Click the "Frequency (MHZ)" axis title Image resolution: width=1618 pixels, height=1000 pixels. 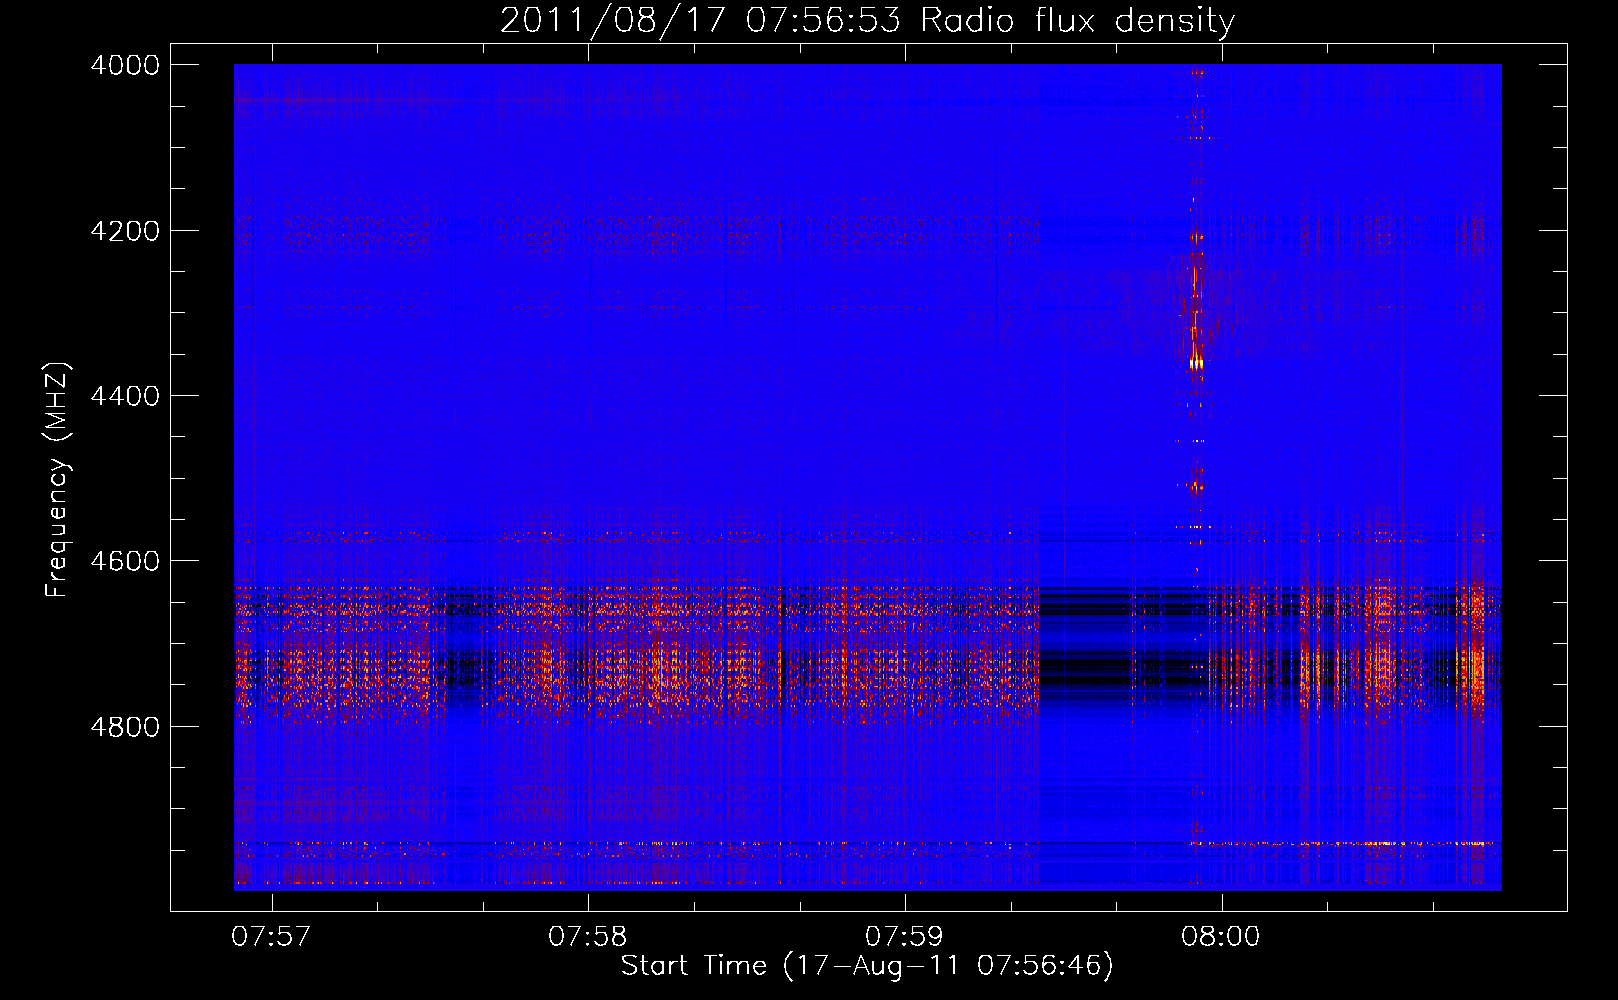point(58,480)
